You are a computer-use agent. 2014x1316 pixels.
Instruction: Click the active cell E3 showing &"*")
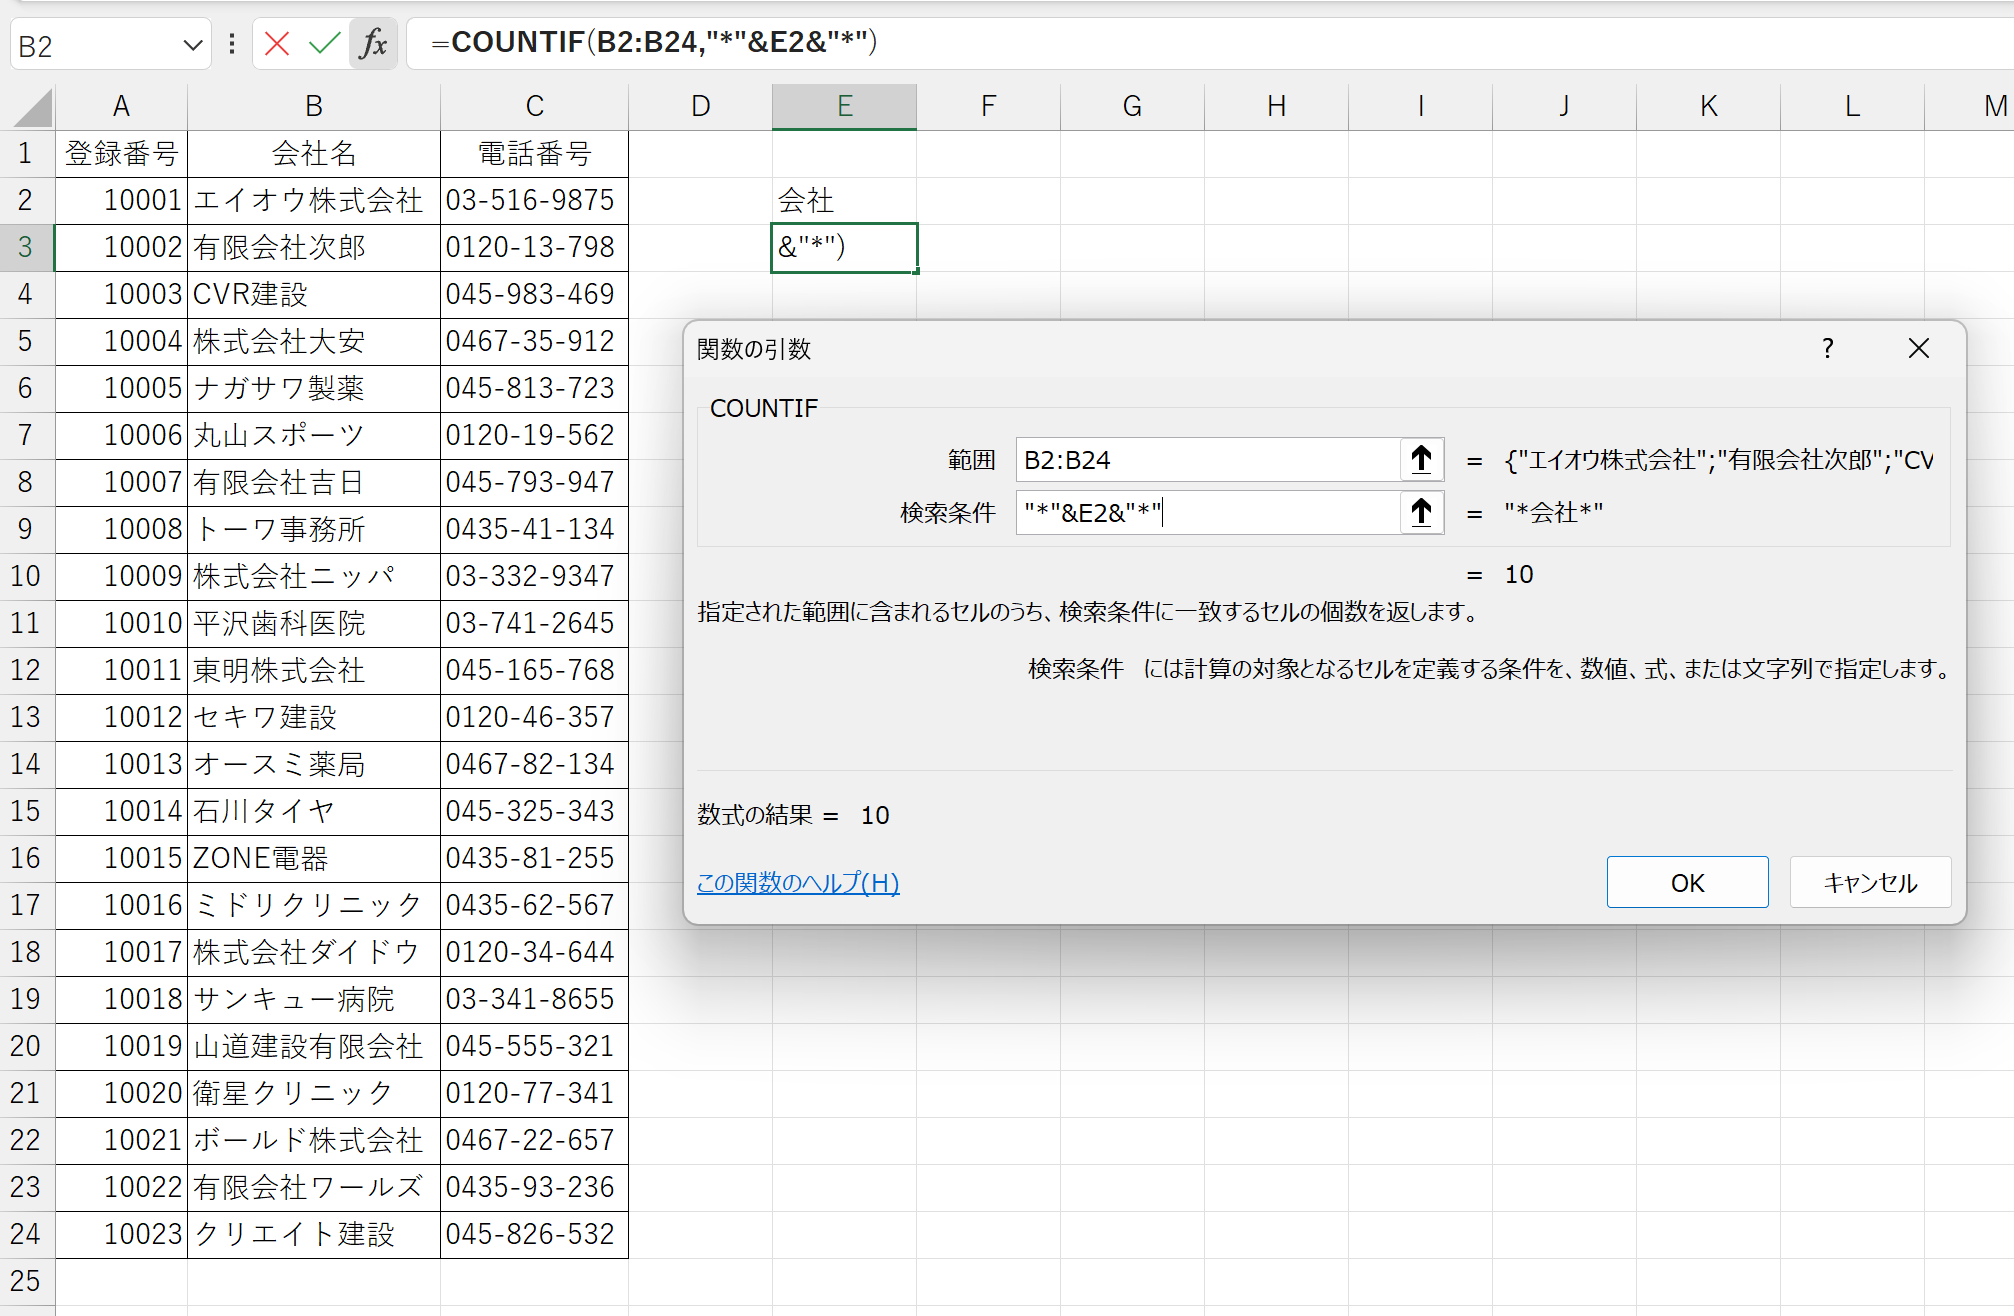(845, 247)
